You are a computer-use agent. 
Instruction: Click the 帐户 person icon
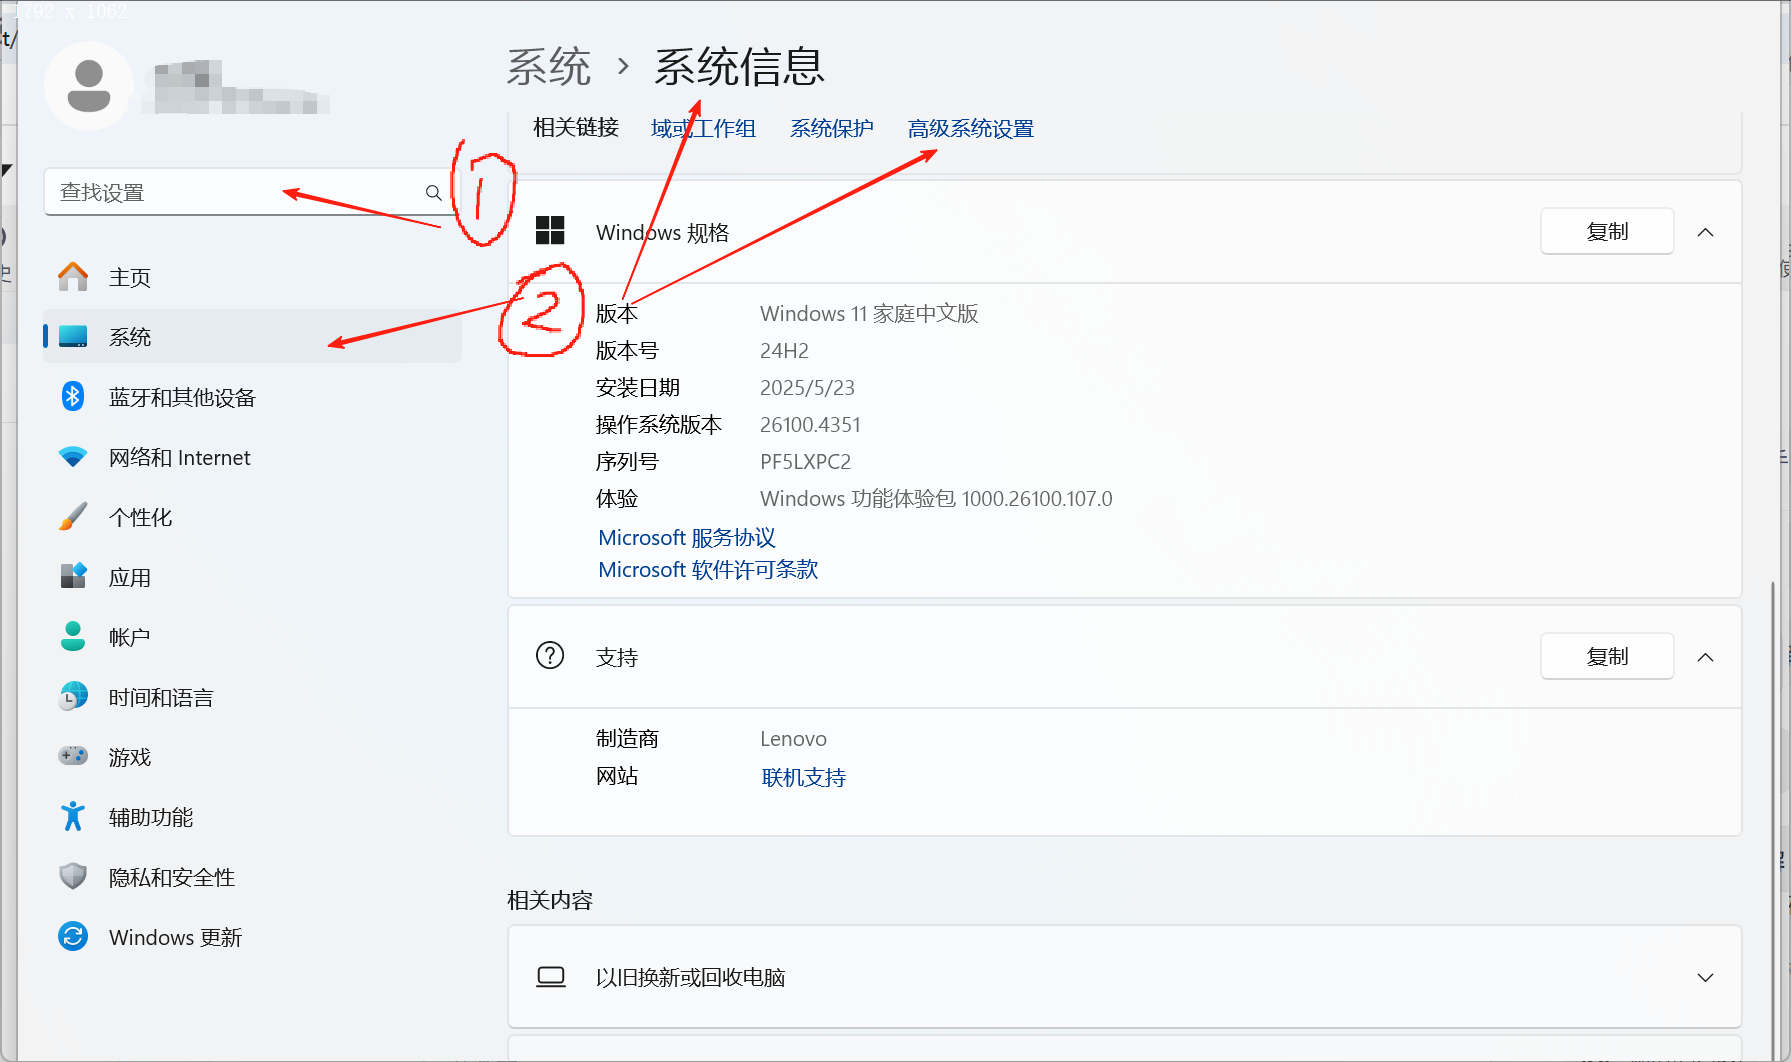pyautogui.click(x=73, y=637)
